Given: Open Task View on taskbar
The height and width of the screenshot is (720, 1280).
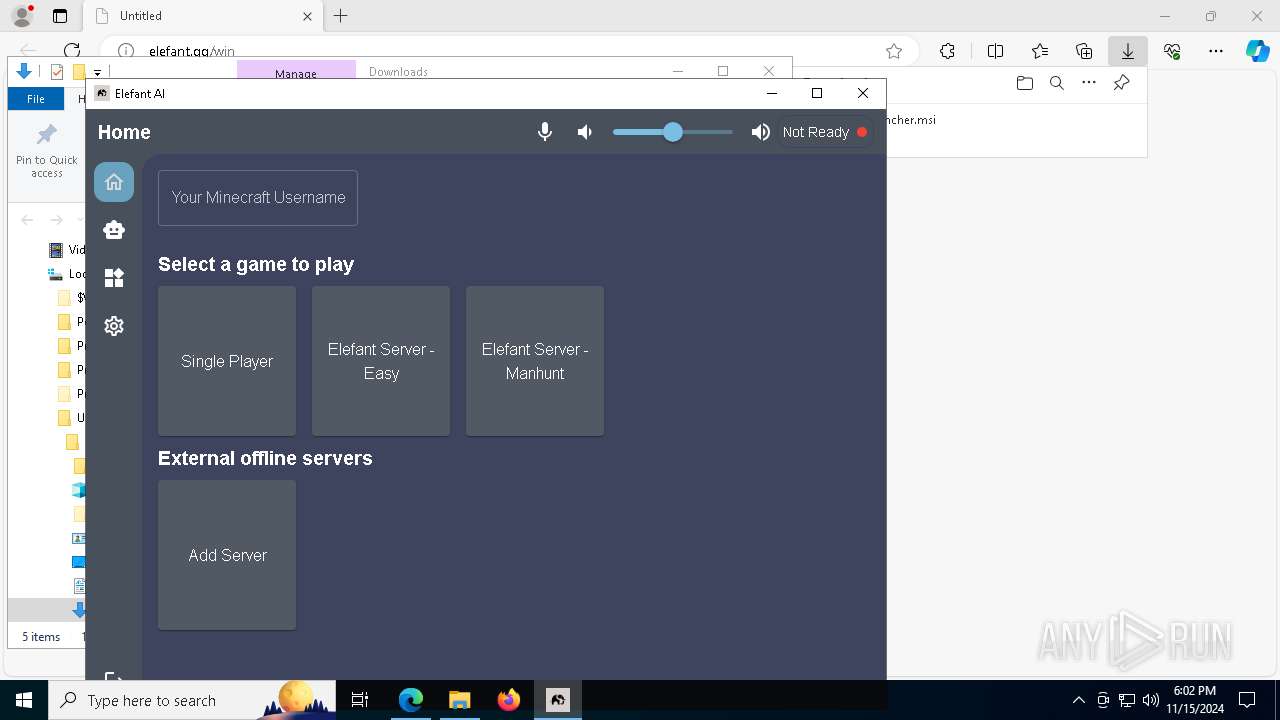Looking at the screenshot, I should (x=360, y=700).
